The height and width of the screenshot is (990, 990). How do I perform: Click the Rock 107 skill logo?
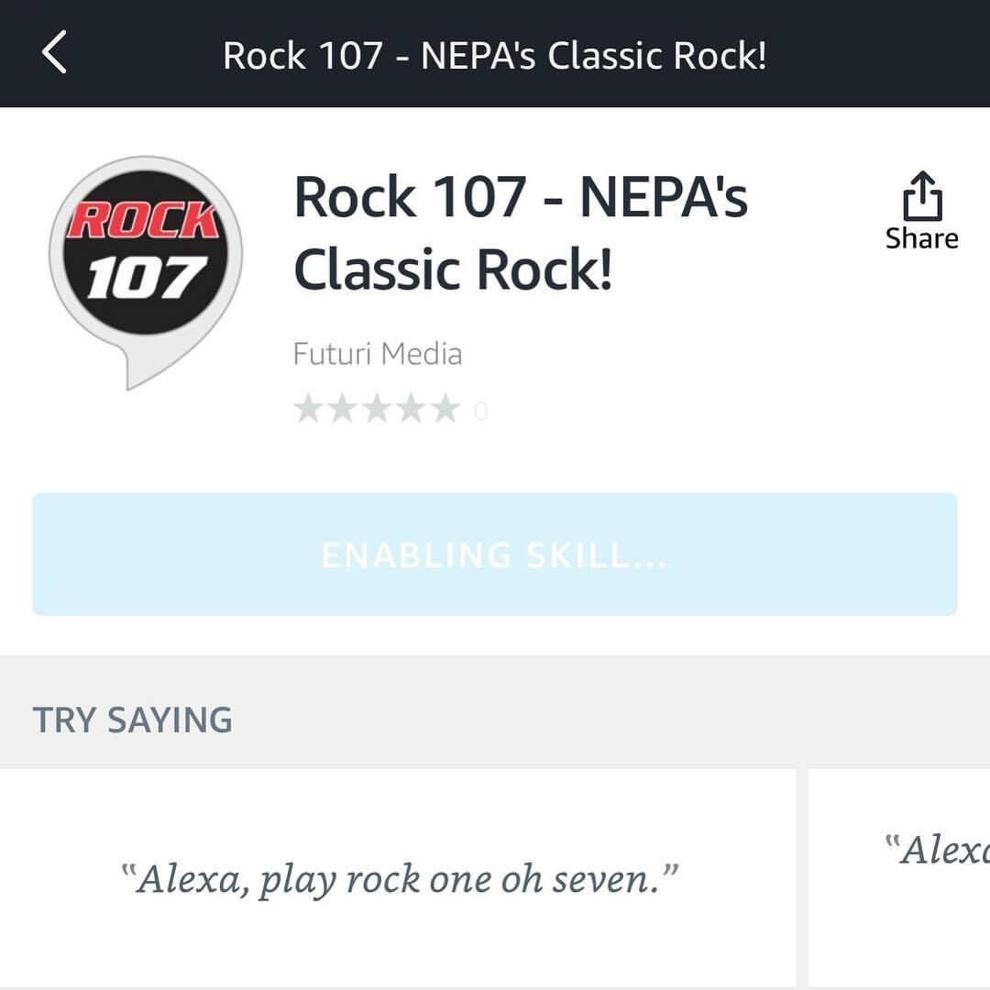[146, 272]
